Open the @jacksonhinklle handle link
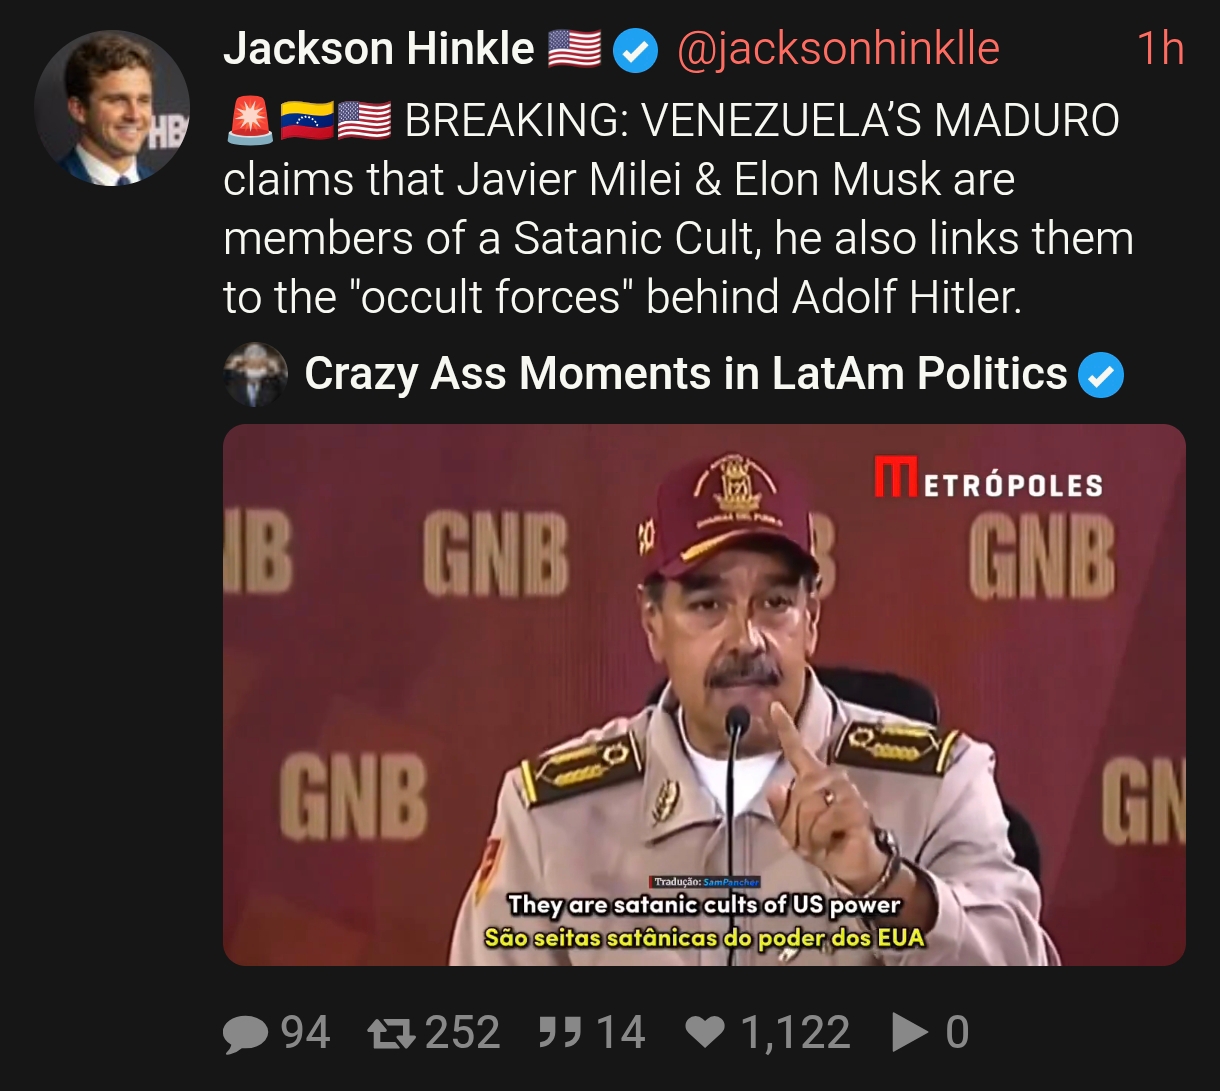This screenshot has height=1091, width=1220. [x=838, y=49]
